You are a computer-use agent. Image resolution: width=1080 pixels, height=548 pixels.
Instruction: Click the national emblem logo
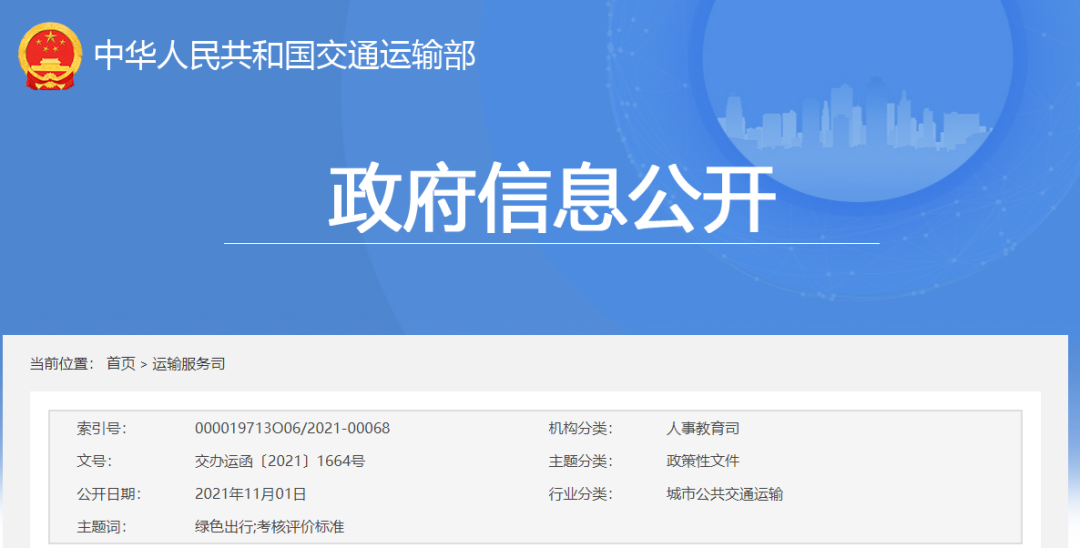point(50,56)
